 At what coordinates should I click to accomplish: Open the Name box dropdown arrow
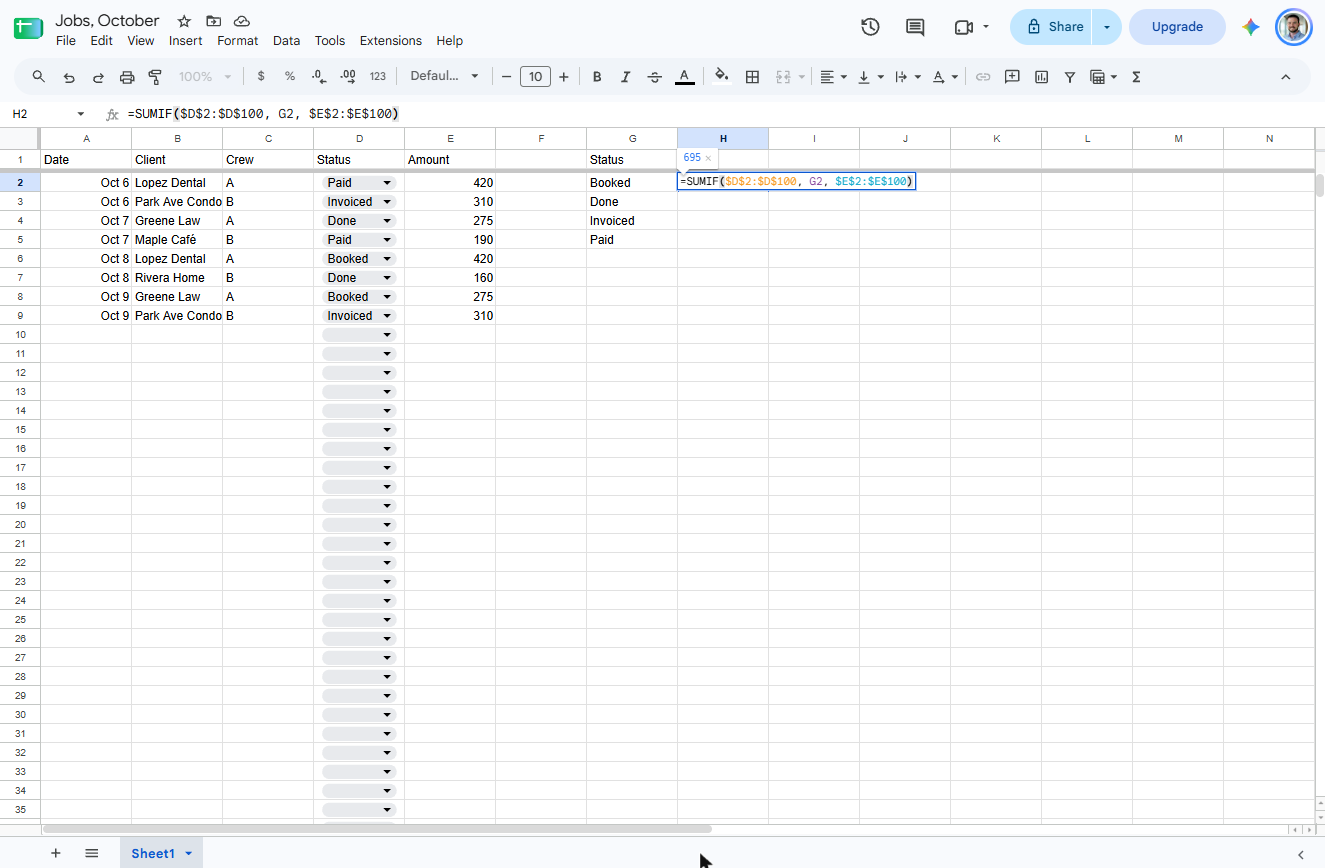click(81, 114)
